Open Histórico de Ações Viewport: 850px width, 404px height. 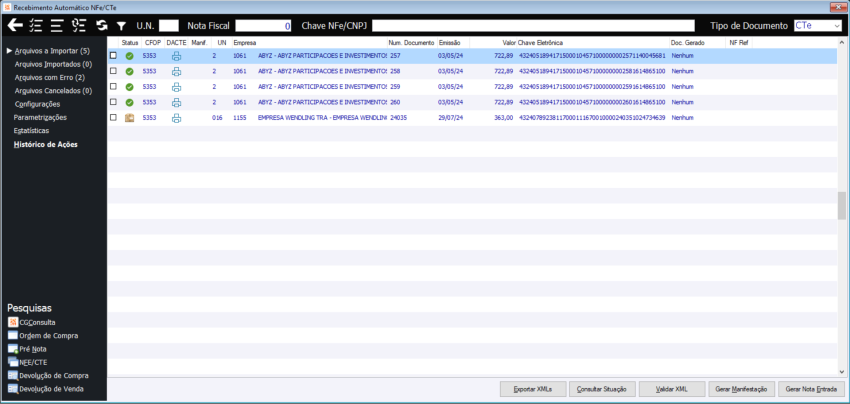pyautogui.click(x=46, y=144)
